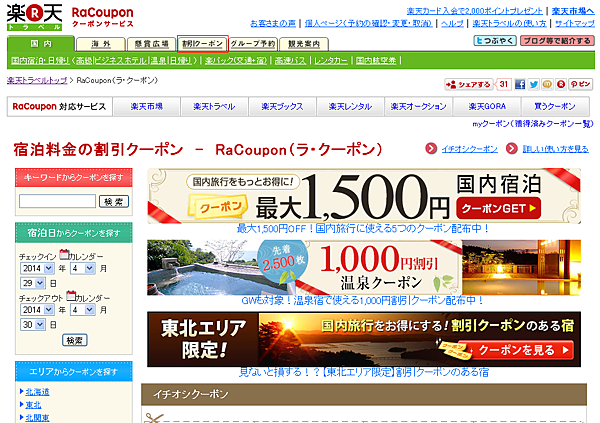Select 東北 area link
Screen dimensions: 600x423
(x=33, y=405)
